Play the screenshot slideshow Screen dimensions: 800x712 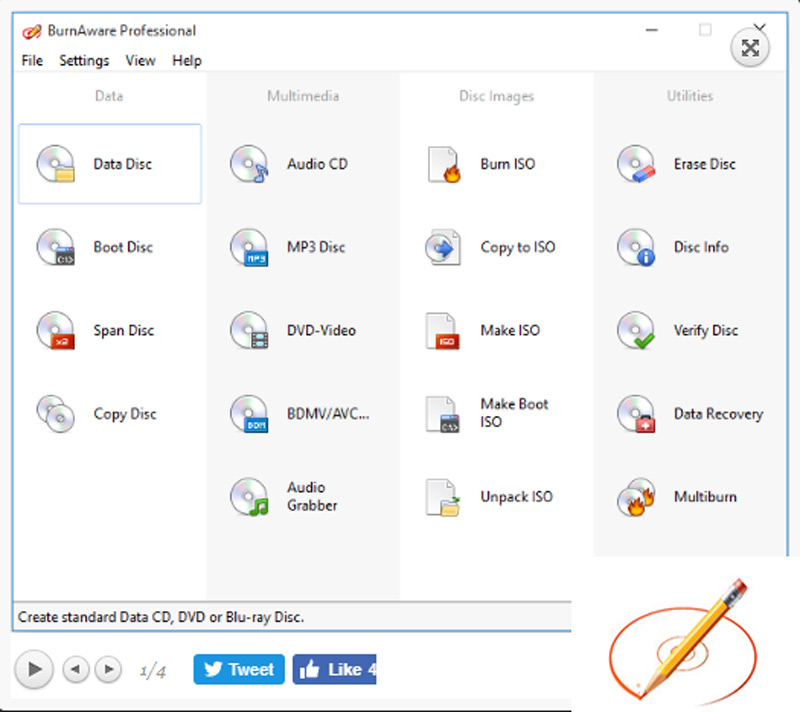(34, 669)
